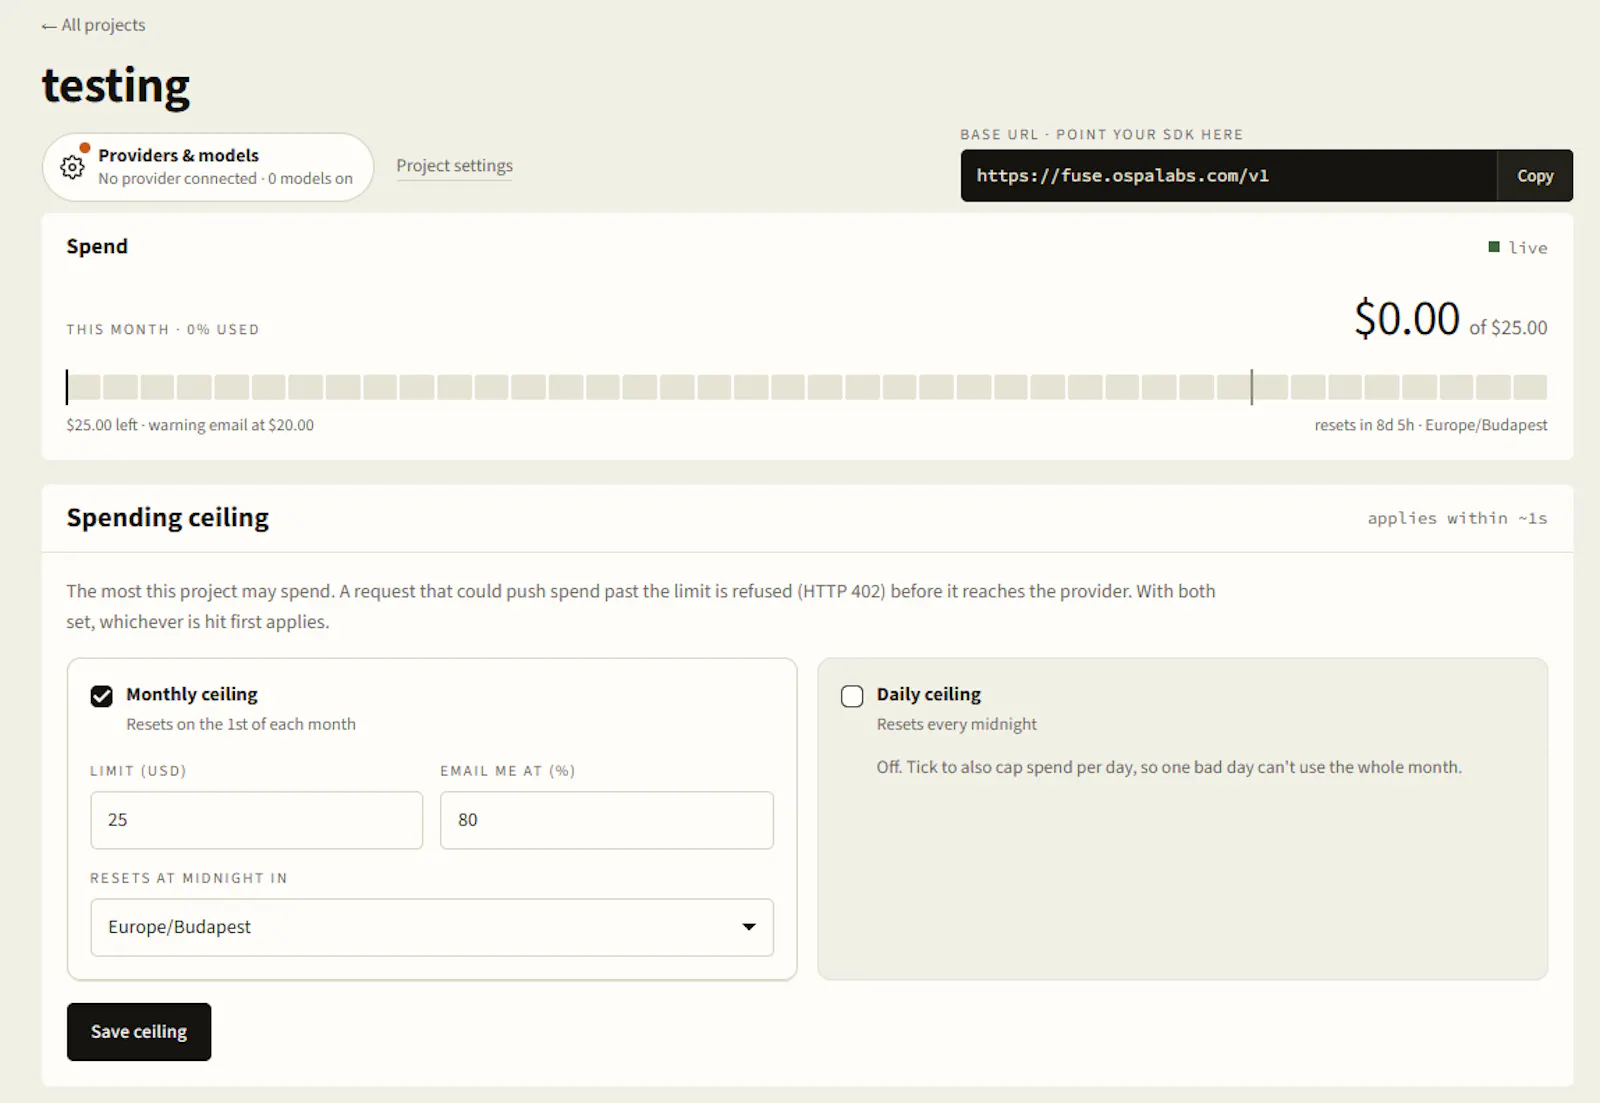The image size is (1600, 1103).
Task: Click the $0.00 spend amount
Action: [1407, 319]
